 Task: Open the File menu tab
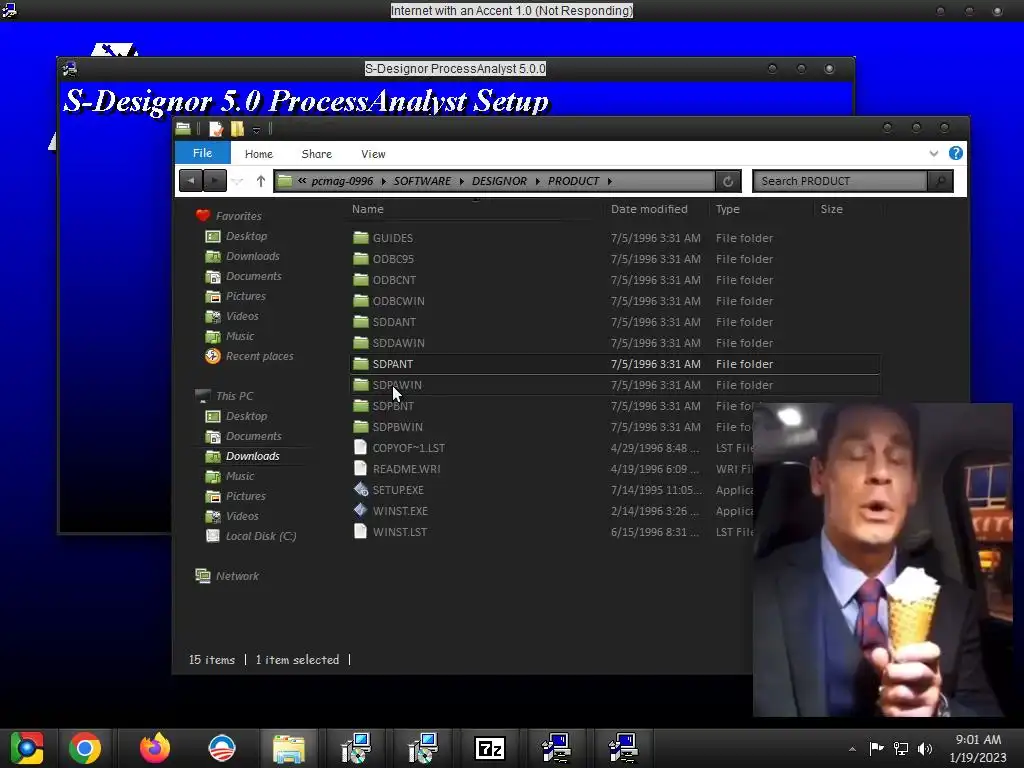tap(202, 153)
